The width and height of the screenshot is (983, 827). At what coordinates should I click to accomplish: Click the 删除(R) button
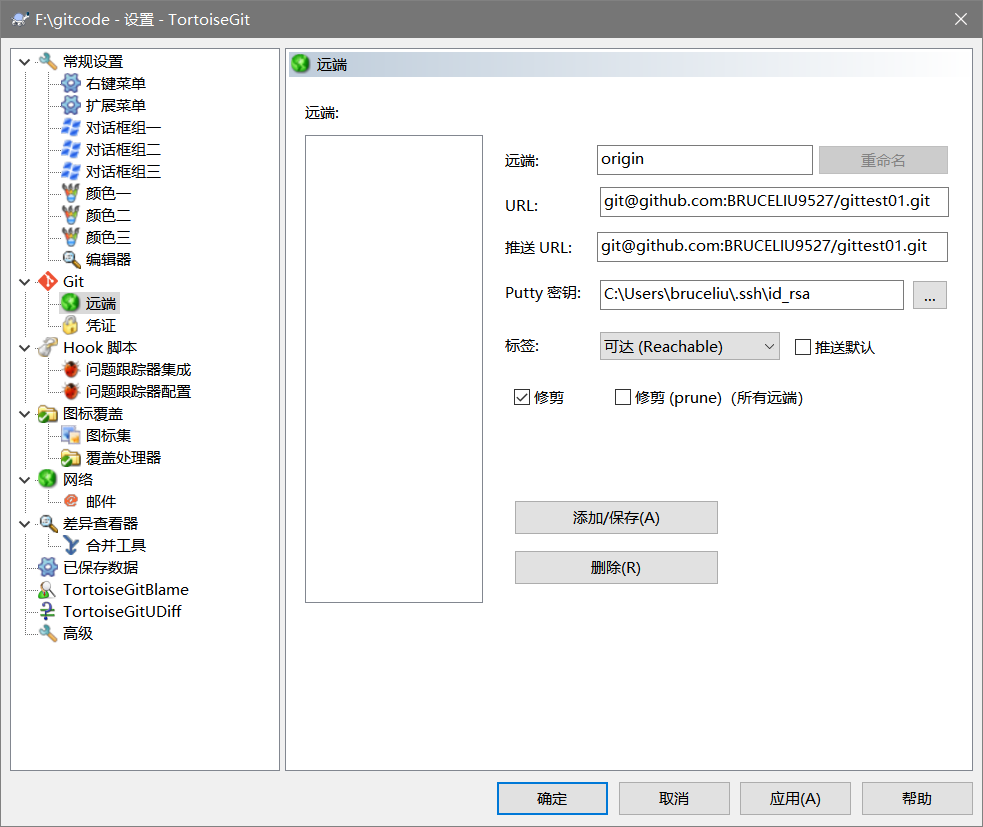coord(616,567)
